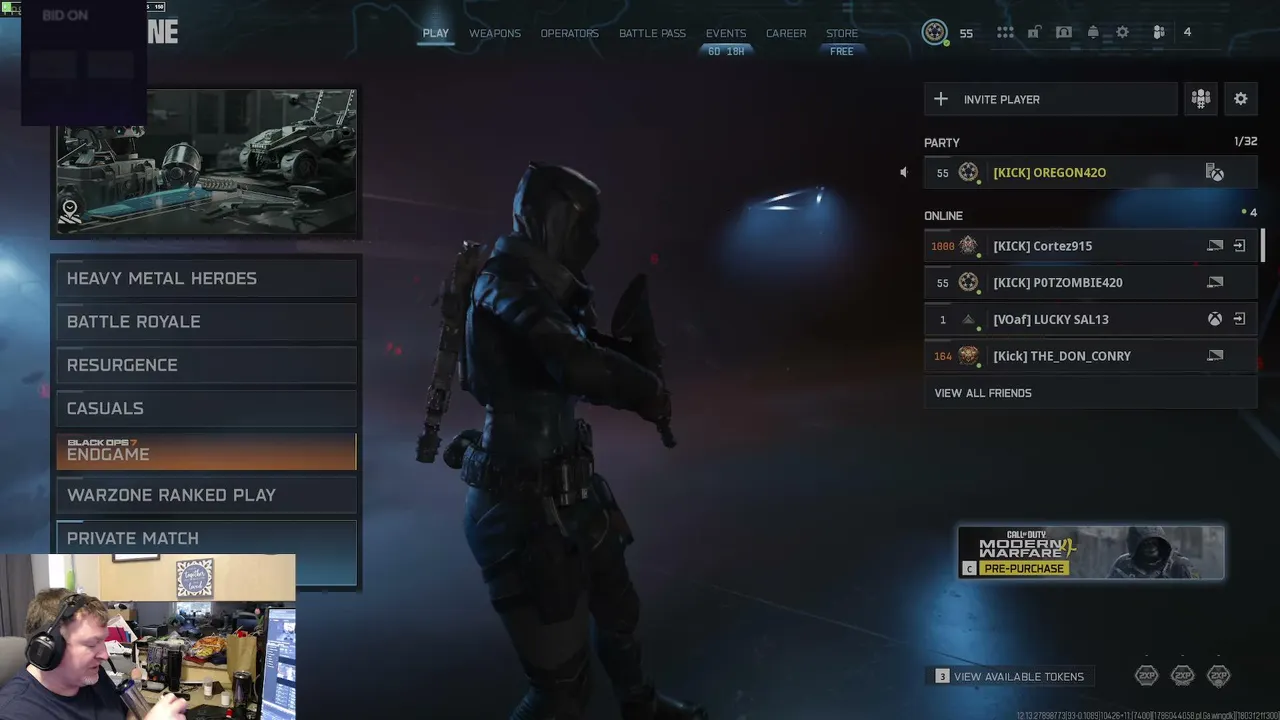Screen dimensions: 1280x720
Task: Open settings gear in the top bar
Action: pyautogui.click(x=1123, y=32)
